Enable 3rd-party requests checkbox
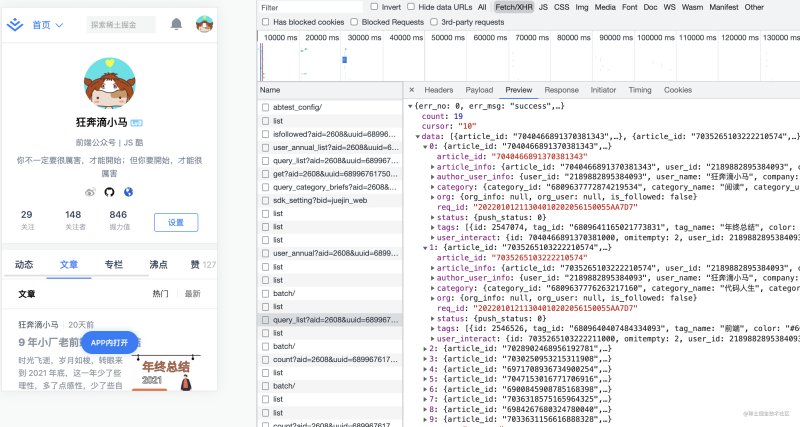The image size is (800, 427). coord(434,22)
